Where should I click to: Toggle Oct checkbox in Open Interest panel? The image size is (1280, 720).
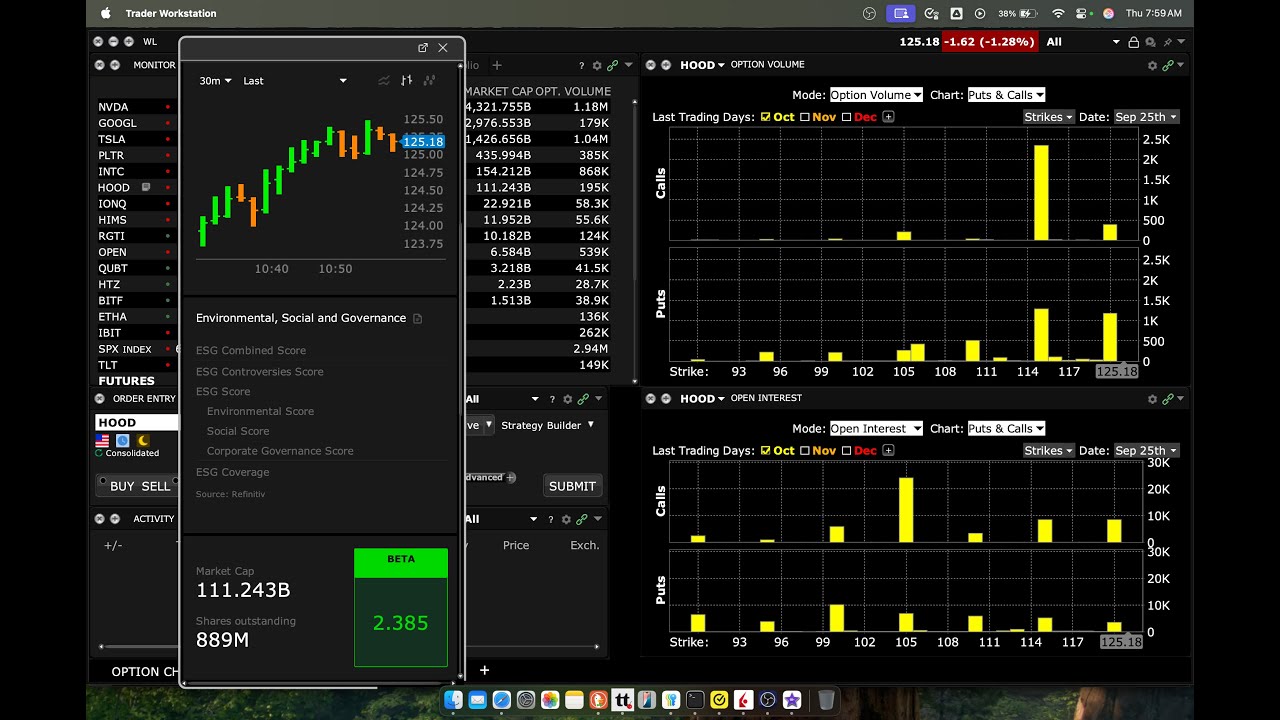tap(766, 451)
